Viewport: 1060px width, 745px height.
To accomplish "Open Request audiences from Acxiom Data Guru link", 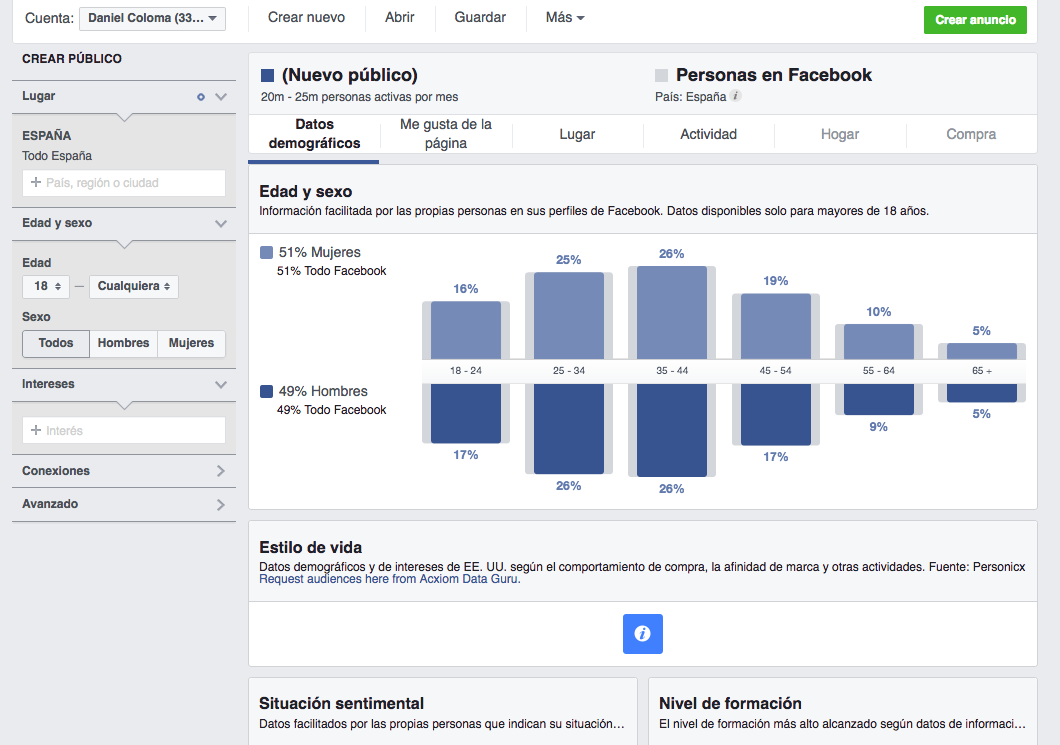I will [390, 579].
